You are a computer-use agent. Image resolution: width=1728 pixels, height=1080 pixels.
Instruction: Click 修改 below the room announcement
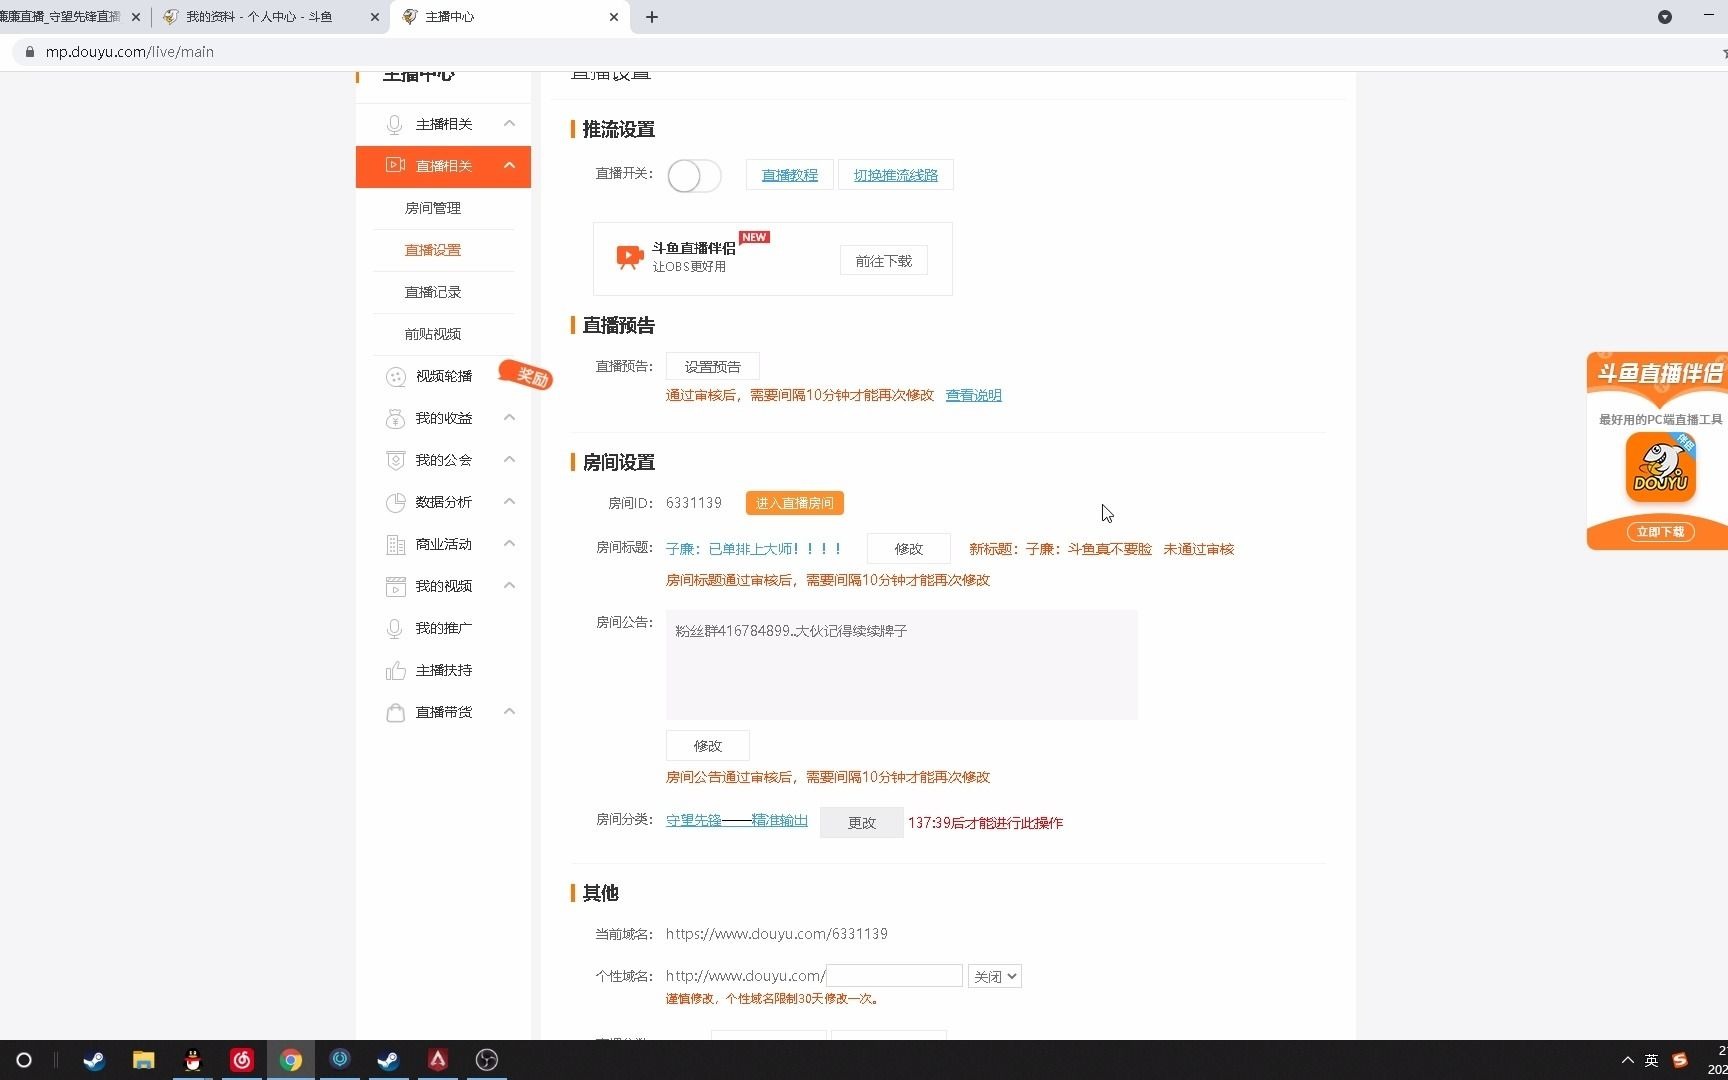708,746
